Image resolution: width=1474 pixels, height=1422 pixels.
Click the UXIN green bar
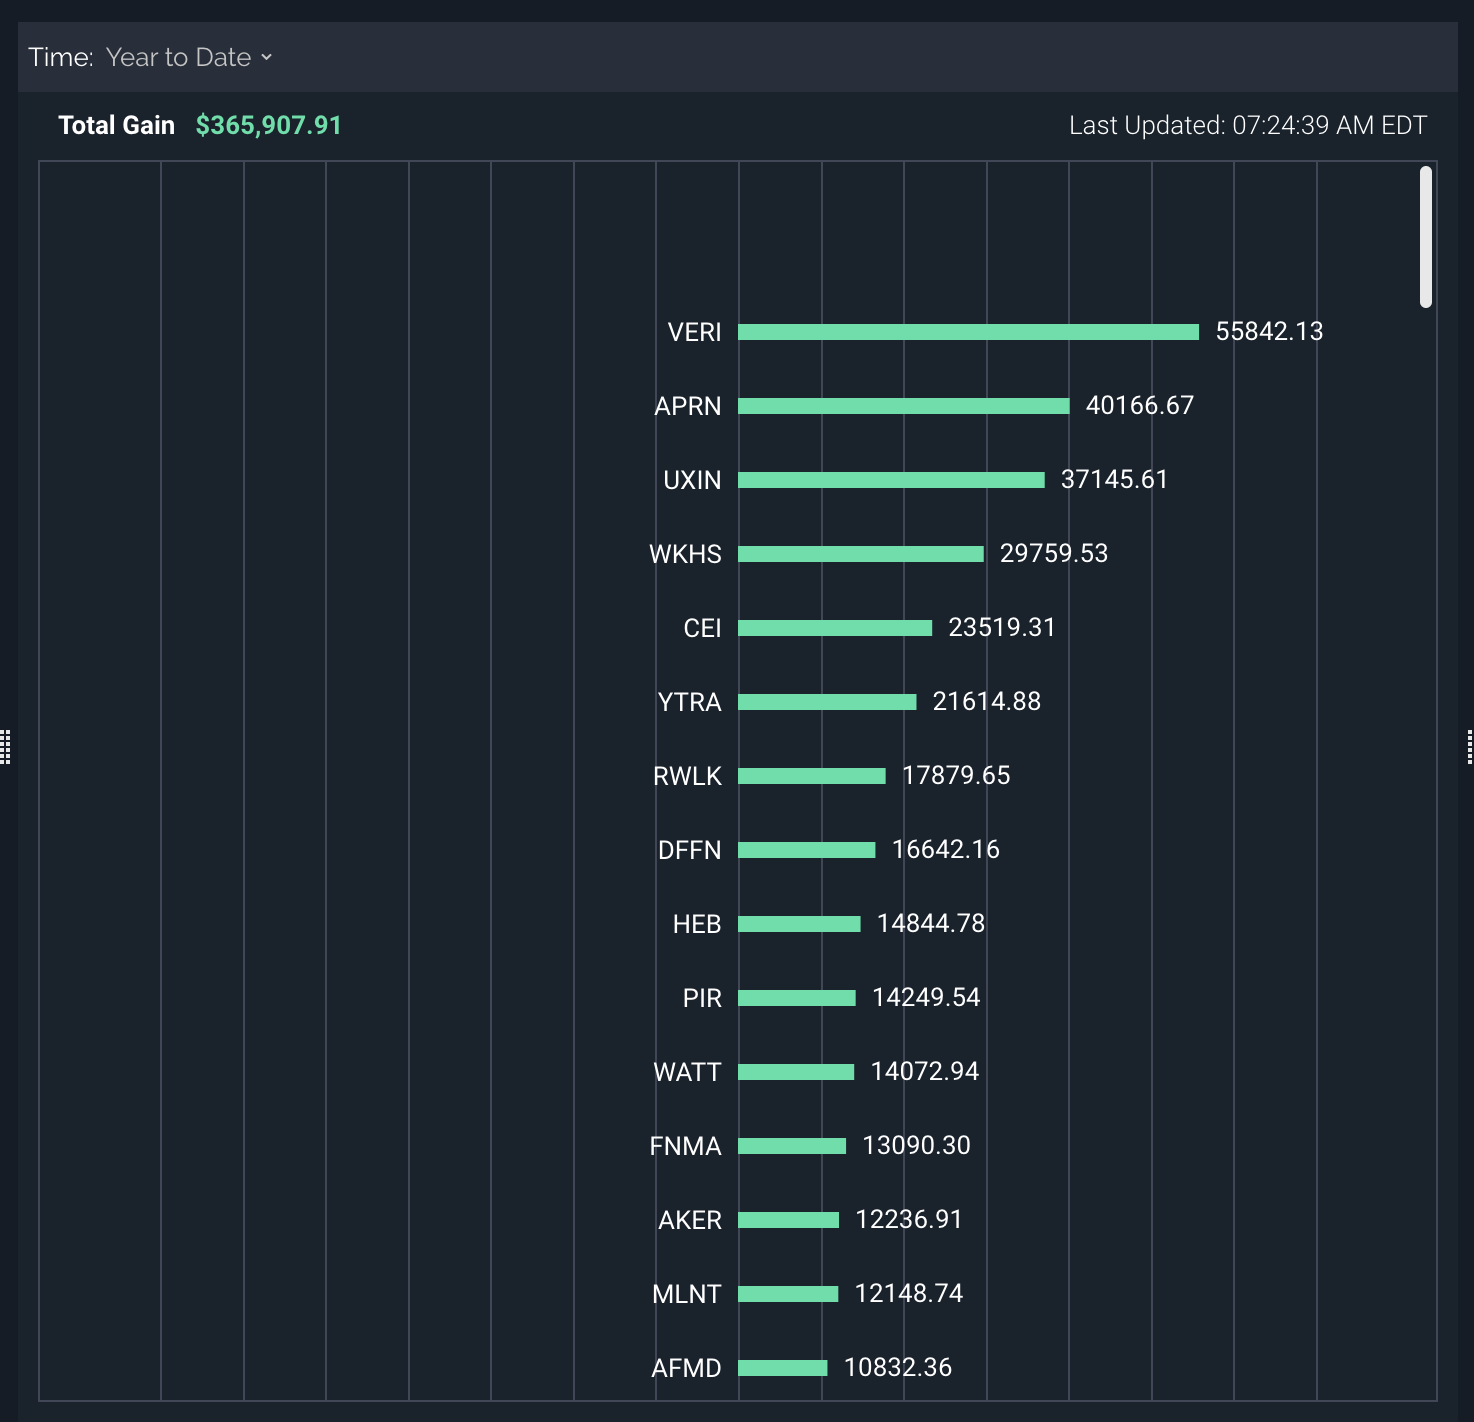coord(891,480)
